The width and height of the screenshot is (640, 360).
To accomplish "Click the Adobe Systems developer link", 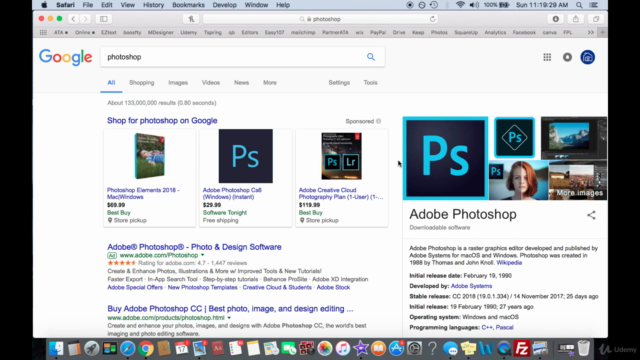I will tap(471, 286).
